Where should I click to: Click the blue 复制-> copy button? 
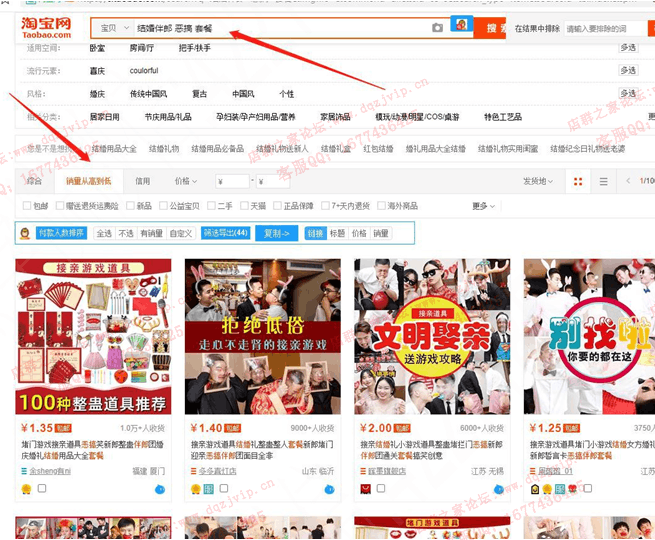pos(277,233)
